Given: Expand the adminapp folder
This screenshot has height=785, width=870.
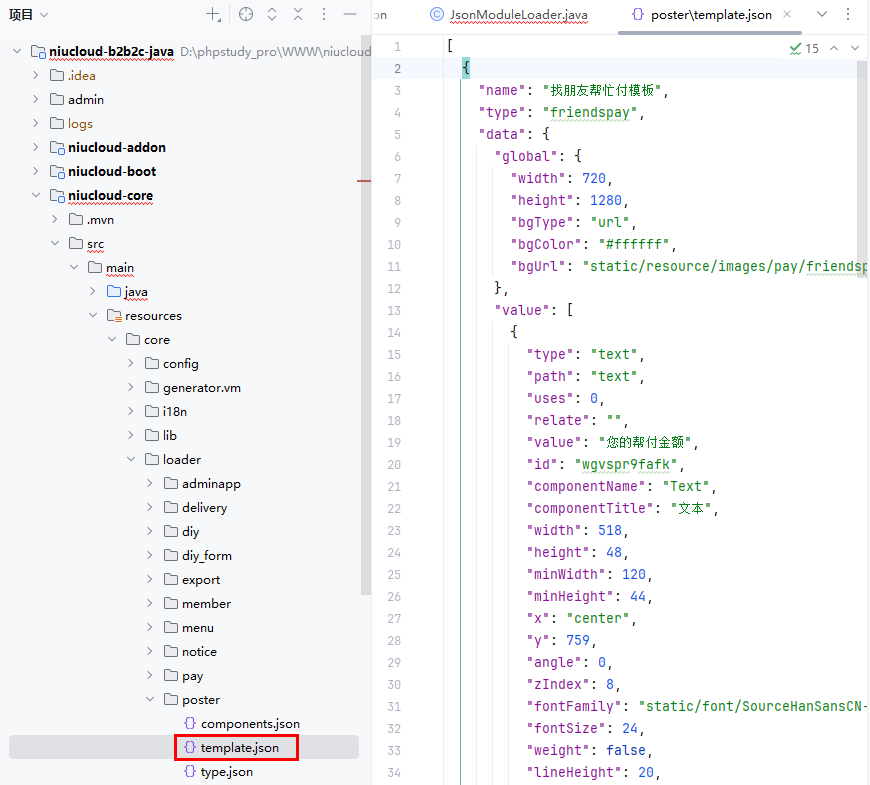Looking at the screenshot, I should point(150,484).
